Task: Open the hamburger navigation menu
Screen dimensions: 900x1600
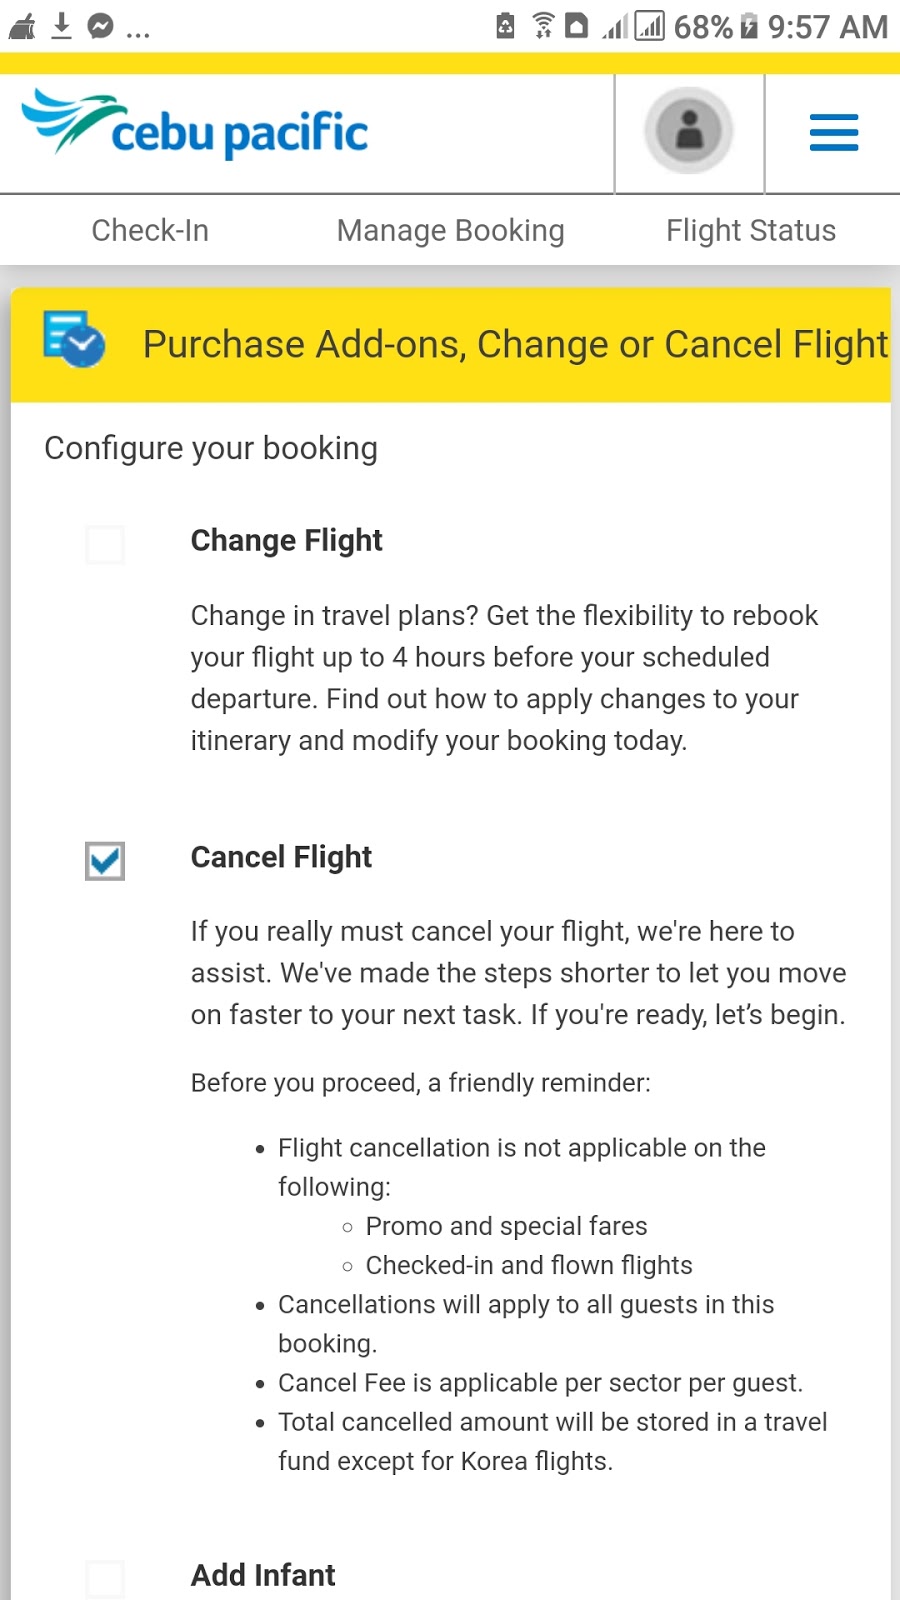Action: pos(833,131)
